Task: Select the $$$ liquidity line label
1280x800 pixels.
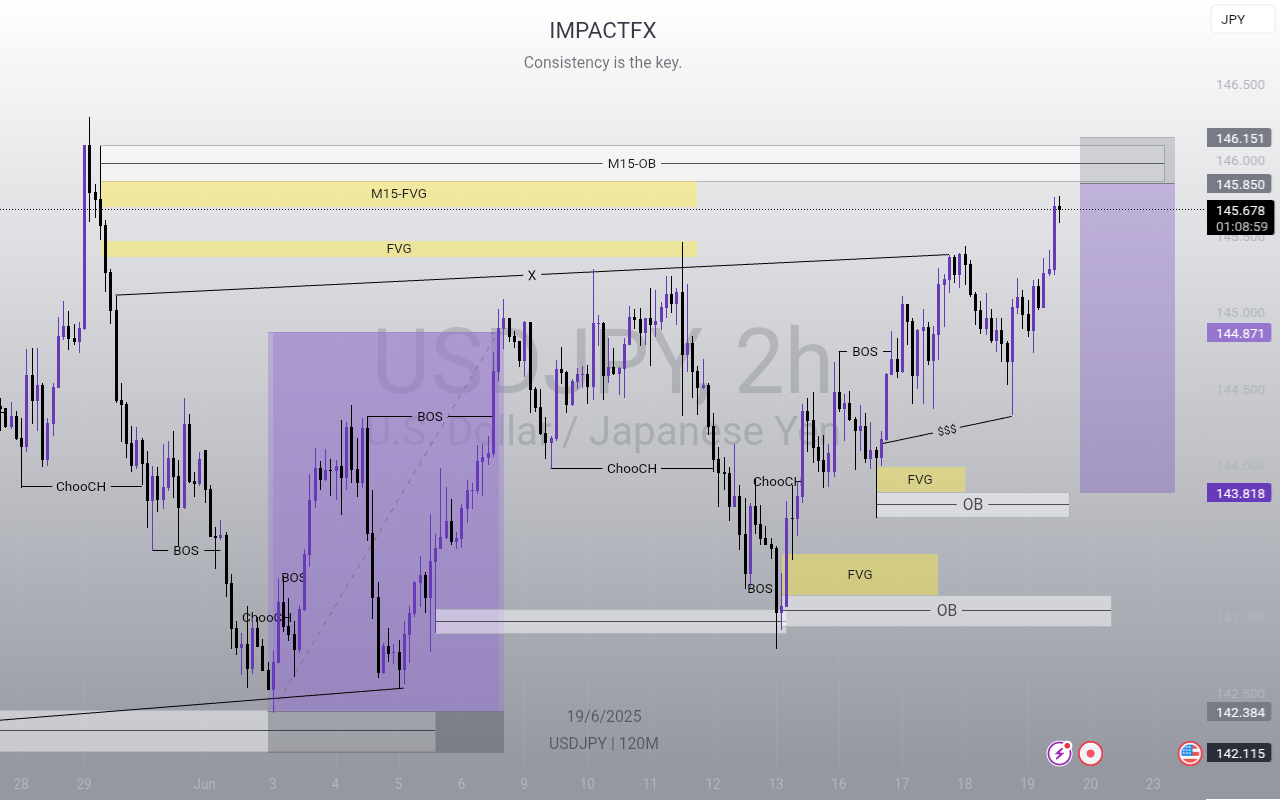Action: point(947,429)
